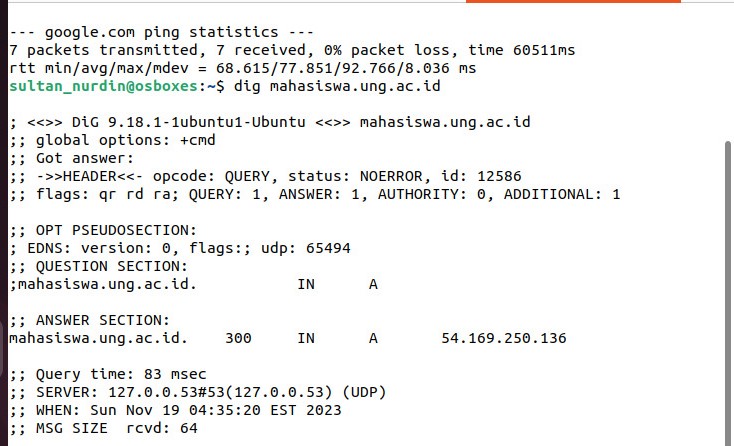
Task: Click the 0% packet loss text
Action: tap(384, 50)
